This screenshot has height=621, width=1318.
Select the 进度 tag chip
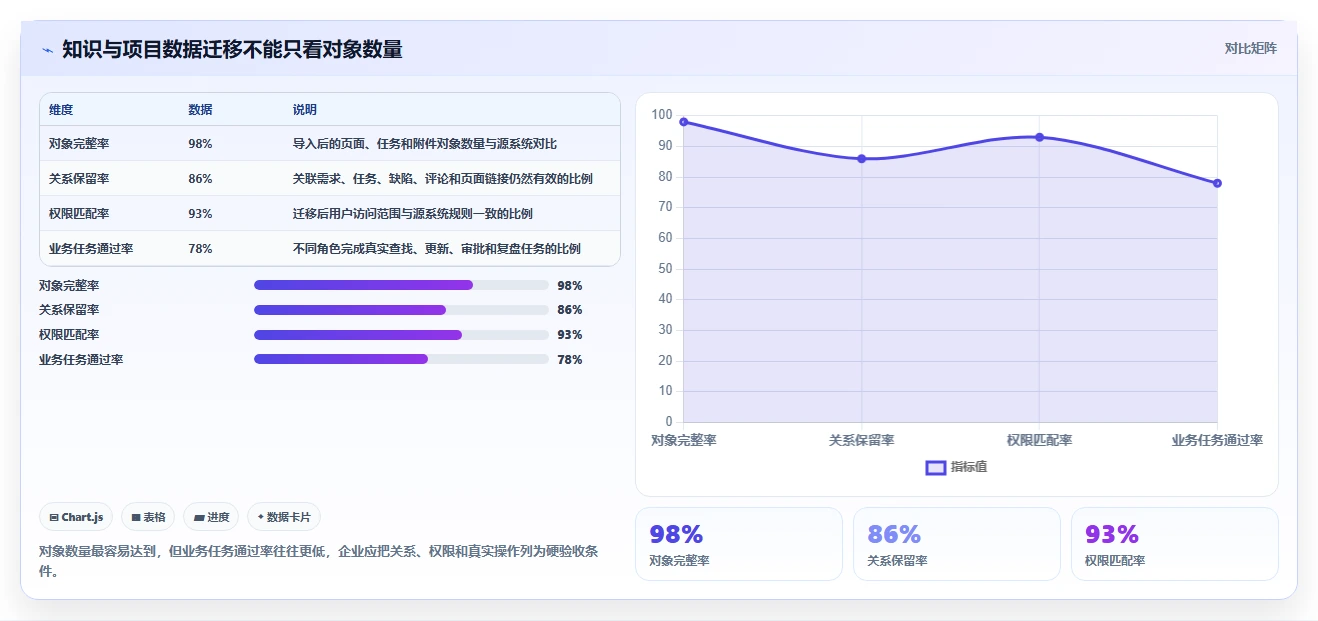point(211,517)
